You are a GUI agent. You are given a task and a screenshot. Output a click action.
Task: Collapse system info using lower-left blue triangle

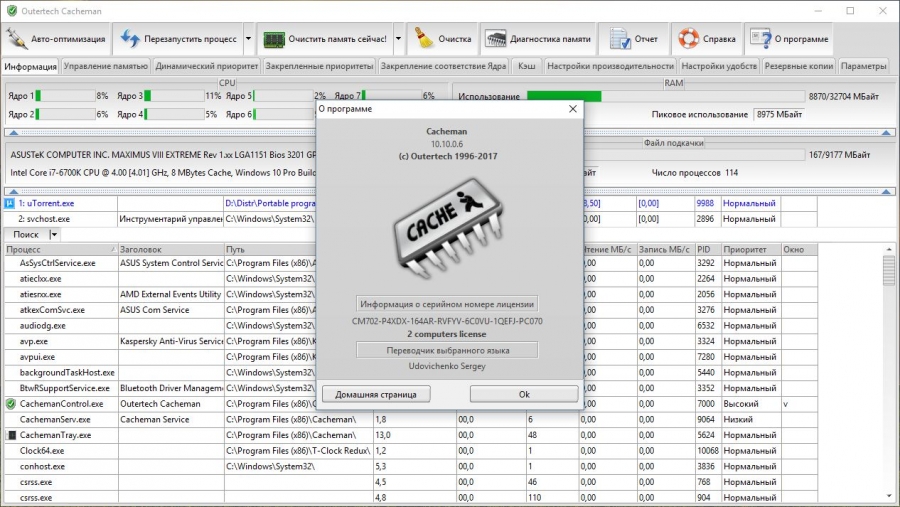(x=14, y=191)
